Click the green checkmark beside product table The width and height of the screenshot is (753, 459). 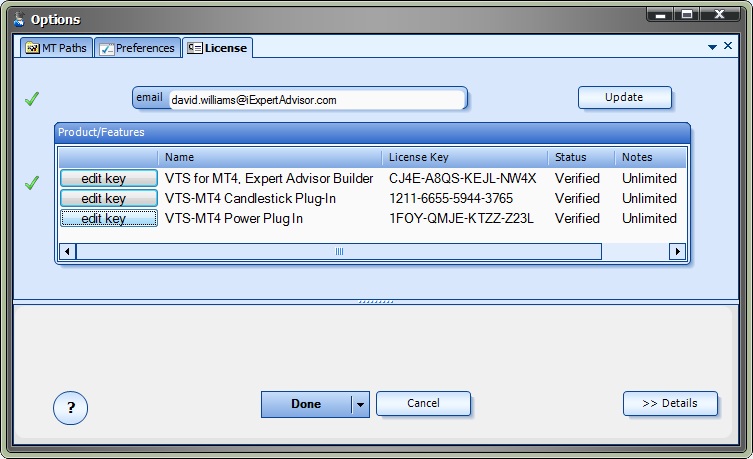[32, 182]
